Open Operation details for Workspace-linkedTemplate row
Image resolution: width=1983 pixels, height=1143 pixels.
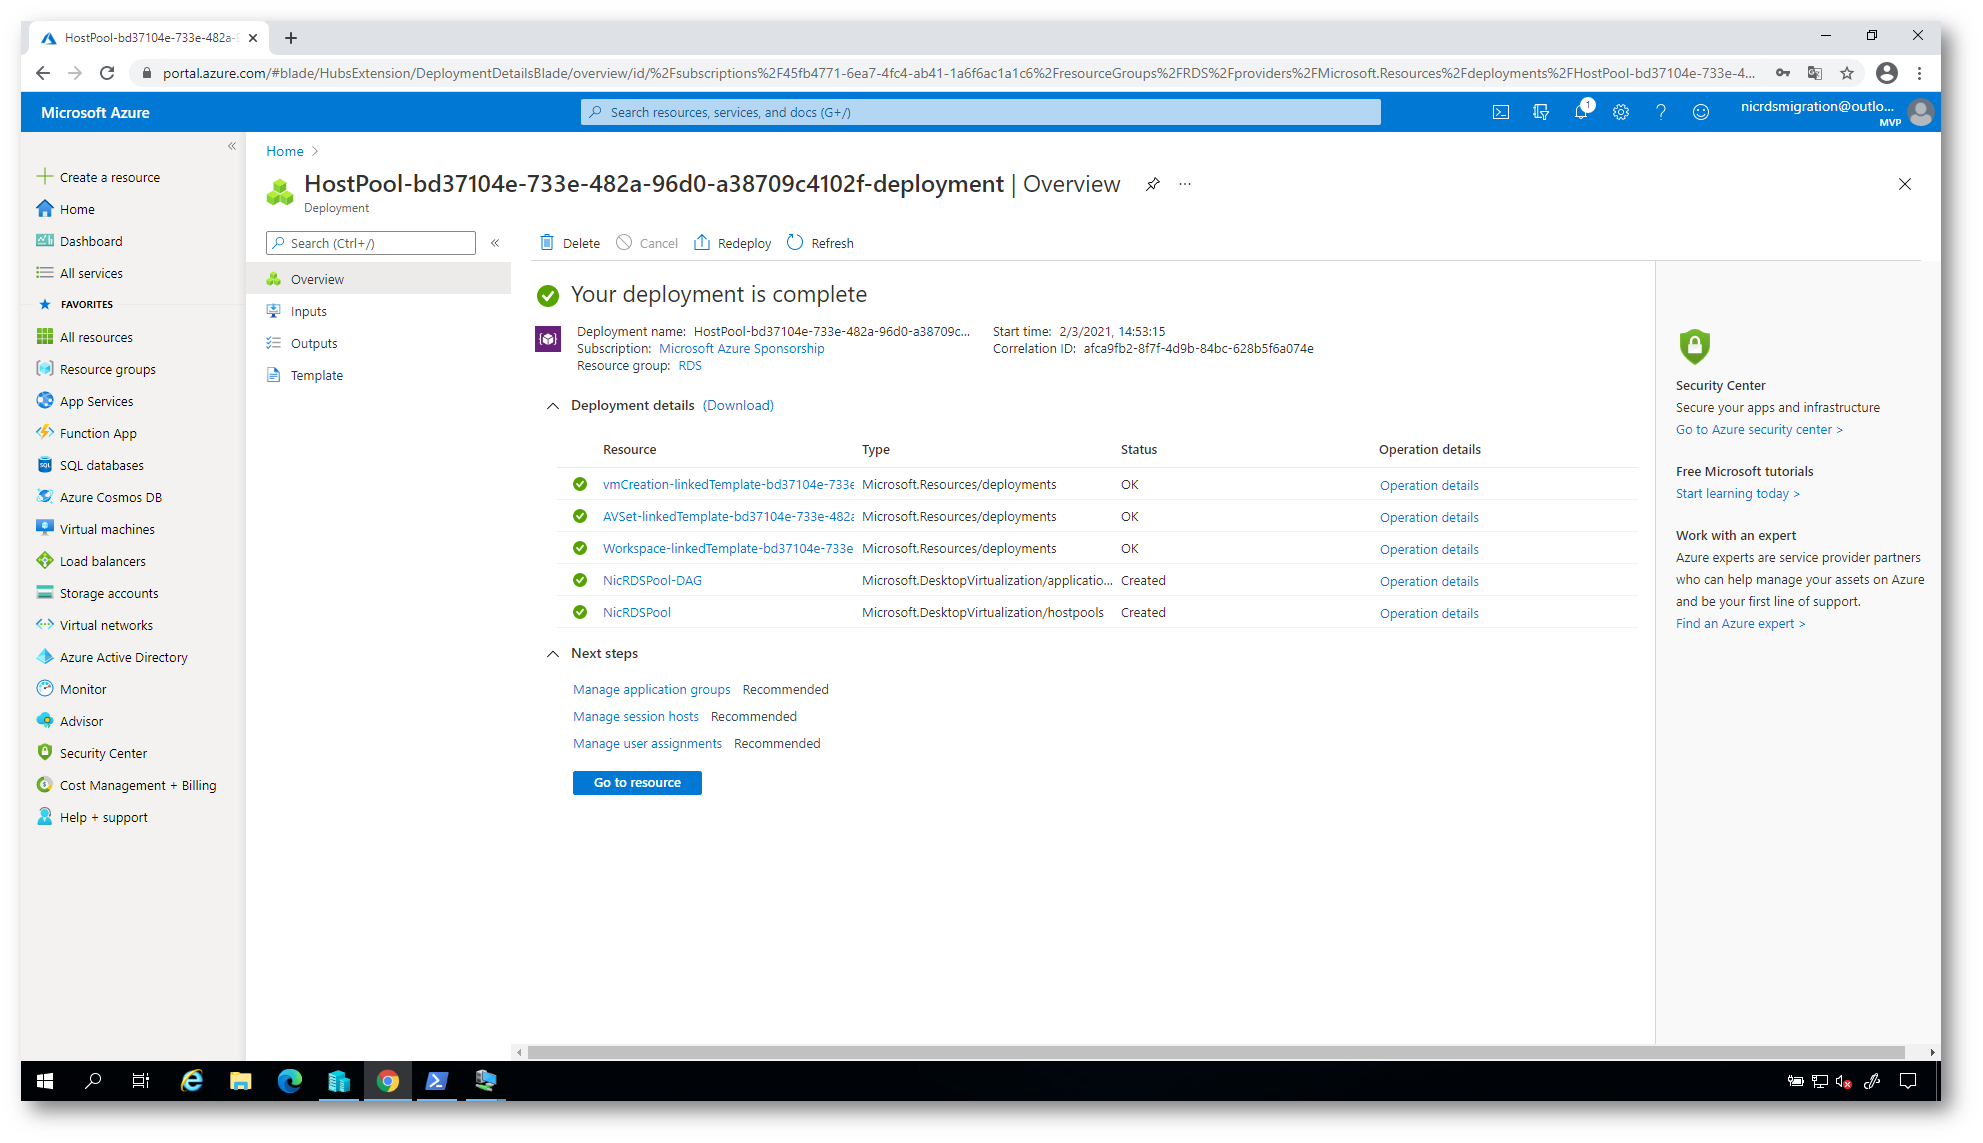pos(1429,550)
